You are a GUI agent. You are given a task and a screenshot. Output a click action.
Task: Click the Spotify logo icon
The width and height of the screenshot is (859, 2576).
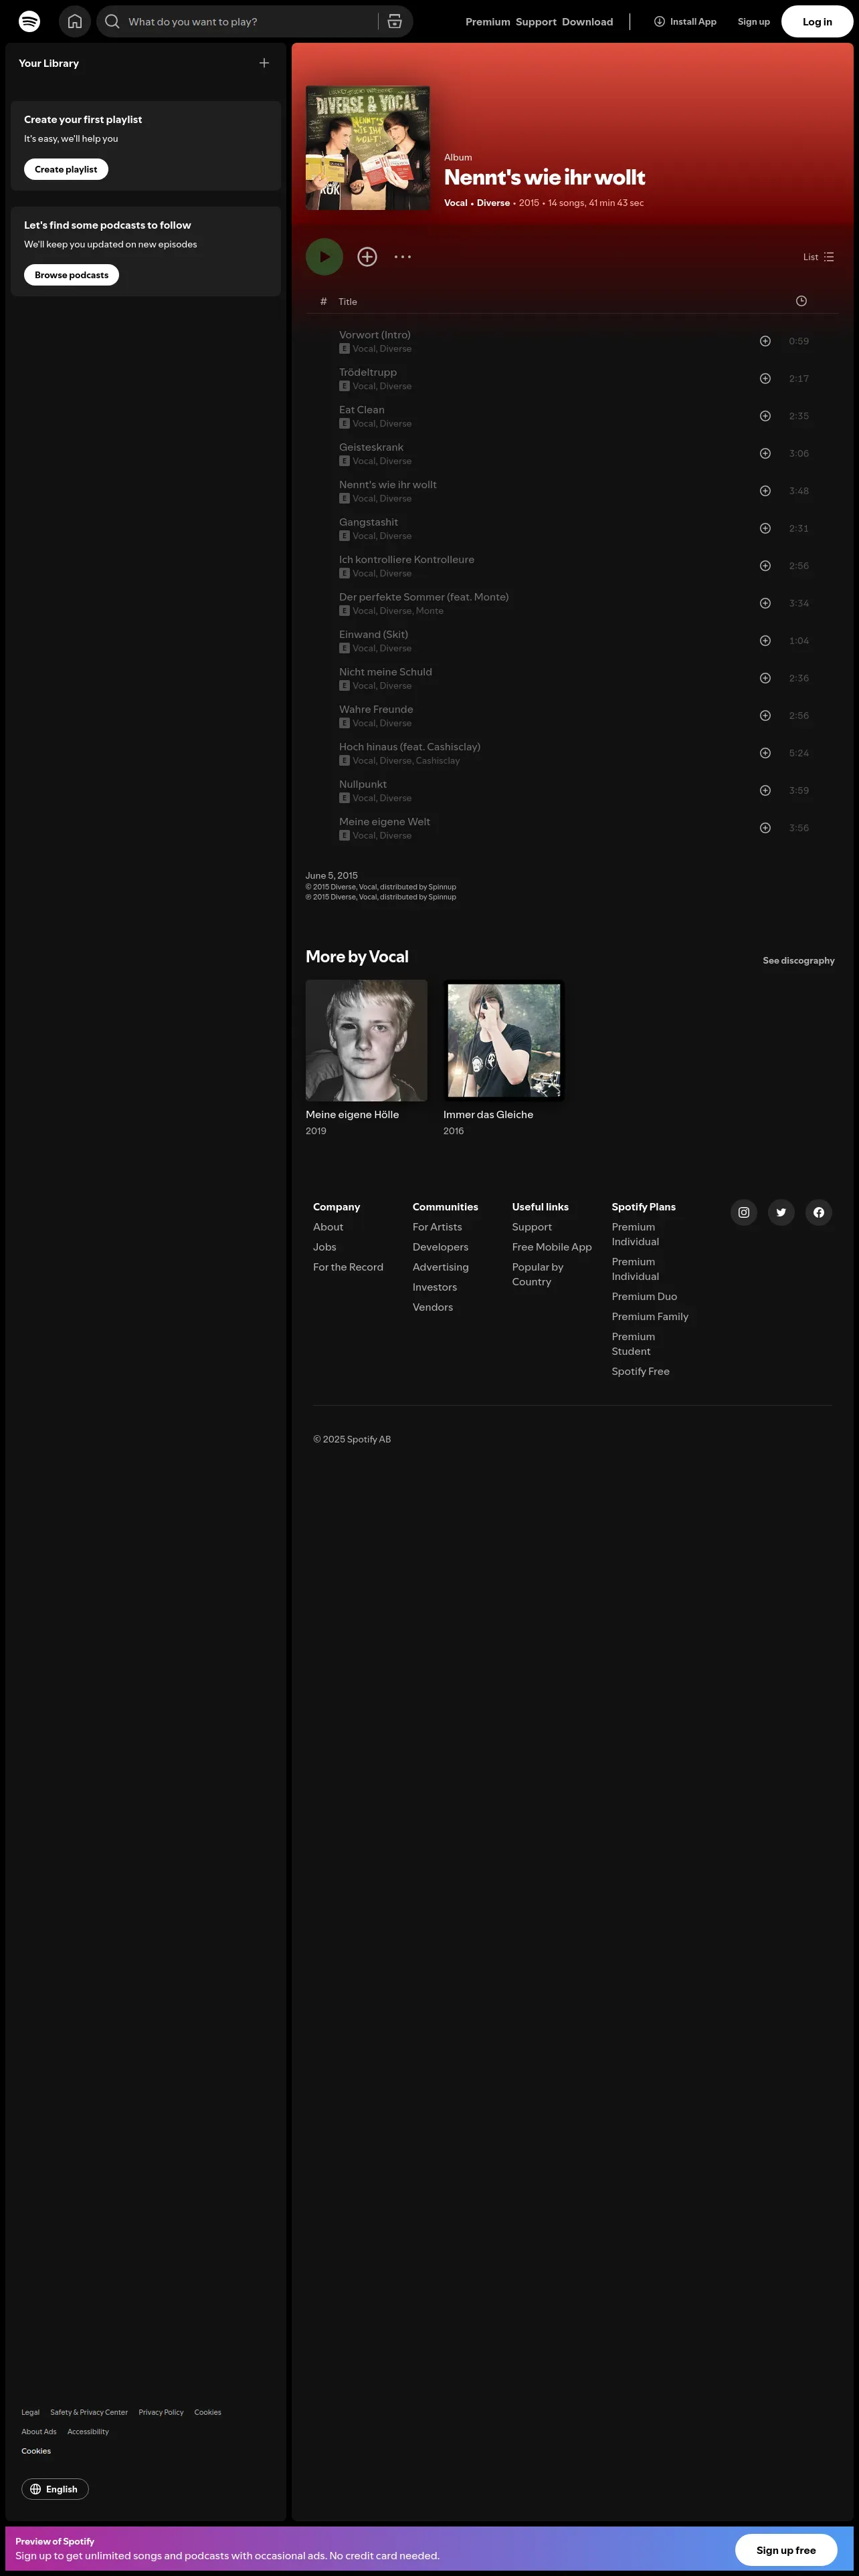(x=30, y=21)
